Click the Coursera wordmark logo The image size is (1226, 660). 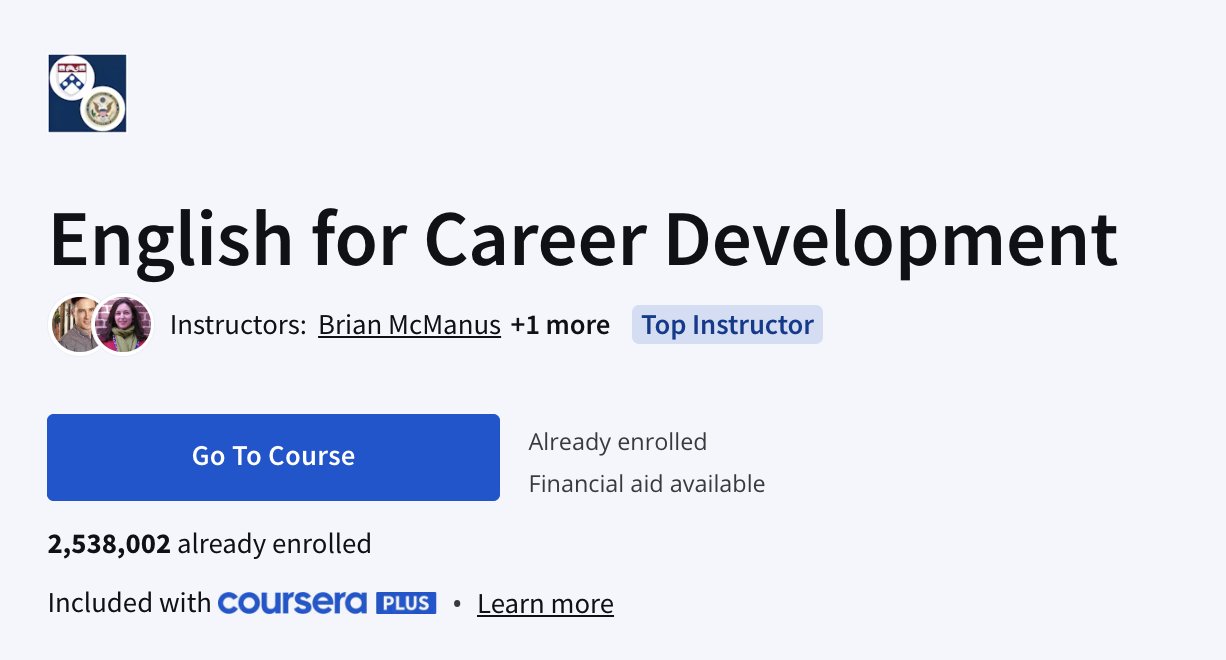(x=293, y=603)
